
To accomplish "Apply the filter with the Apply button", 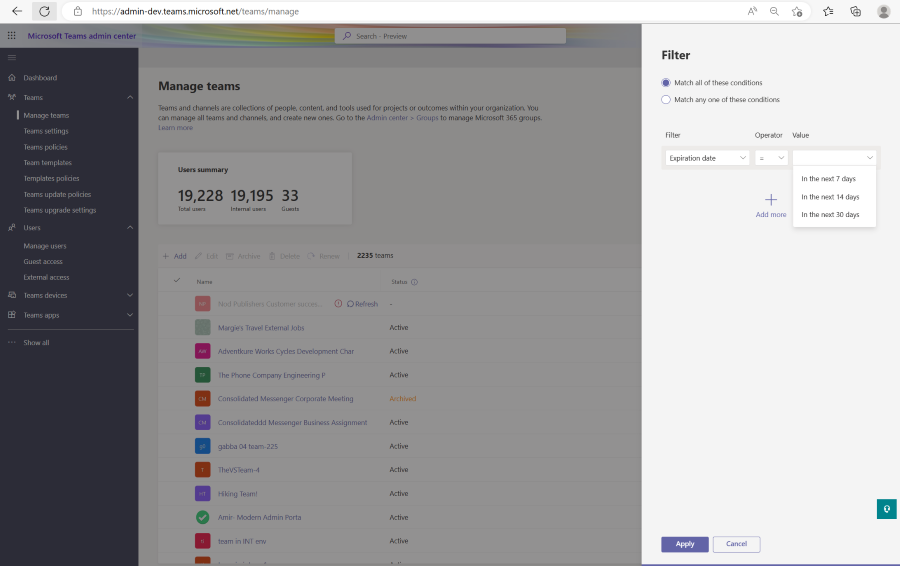I will coord(685,544).
